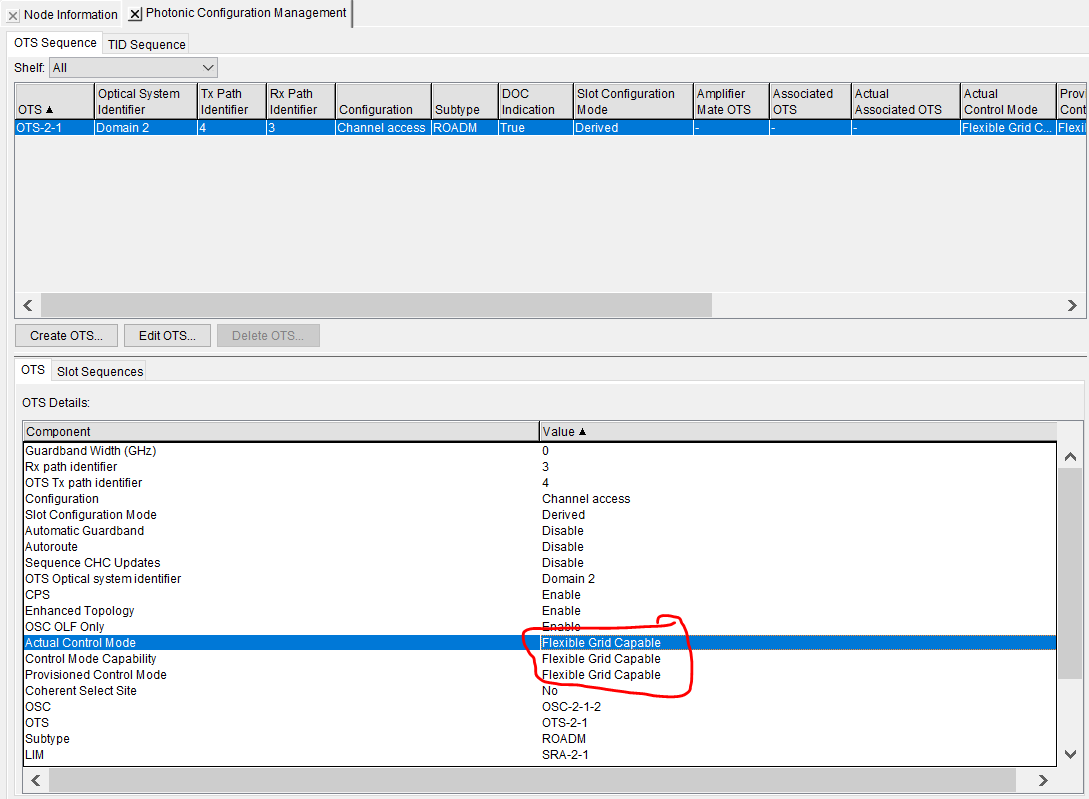The image size is (1089, 799).
Task: Click the Domain 2 table cell
Action: pos(146,128)
